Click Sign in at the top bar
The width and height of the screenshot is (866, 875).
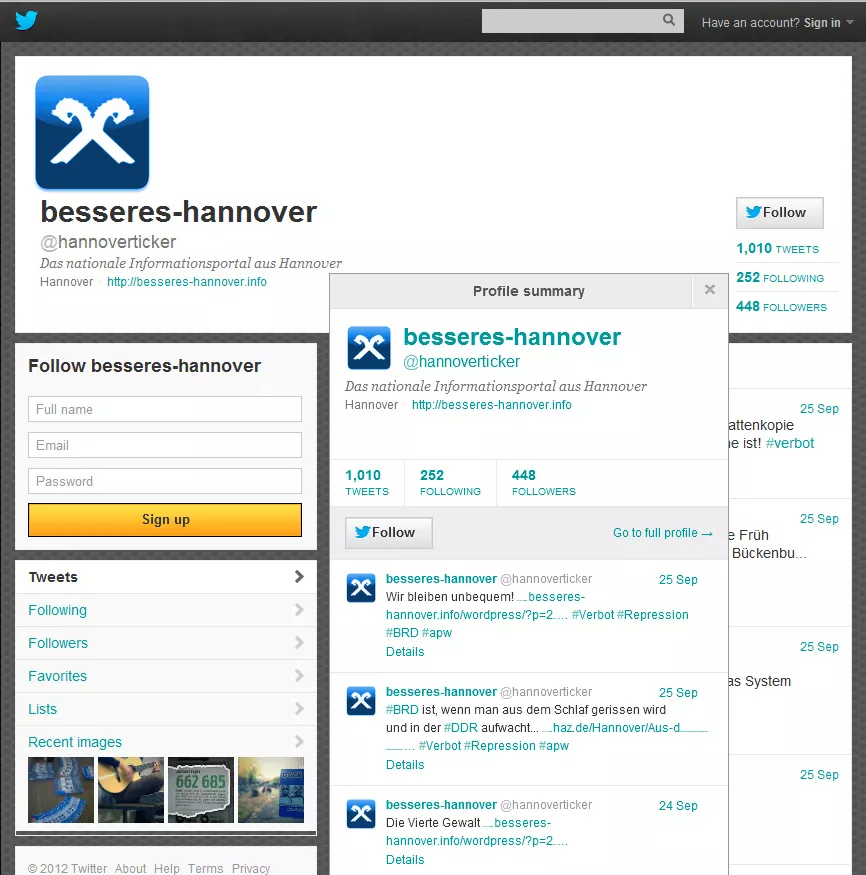click(821, 22)
